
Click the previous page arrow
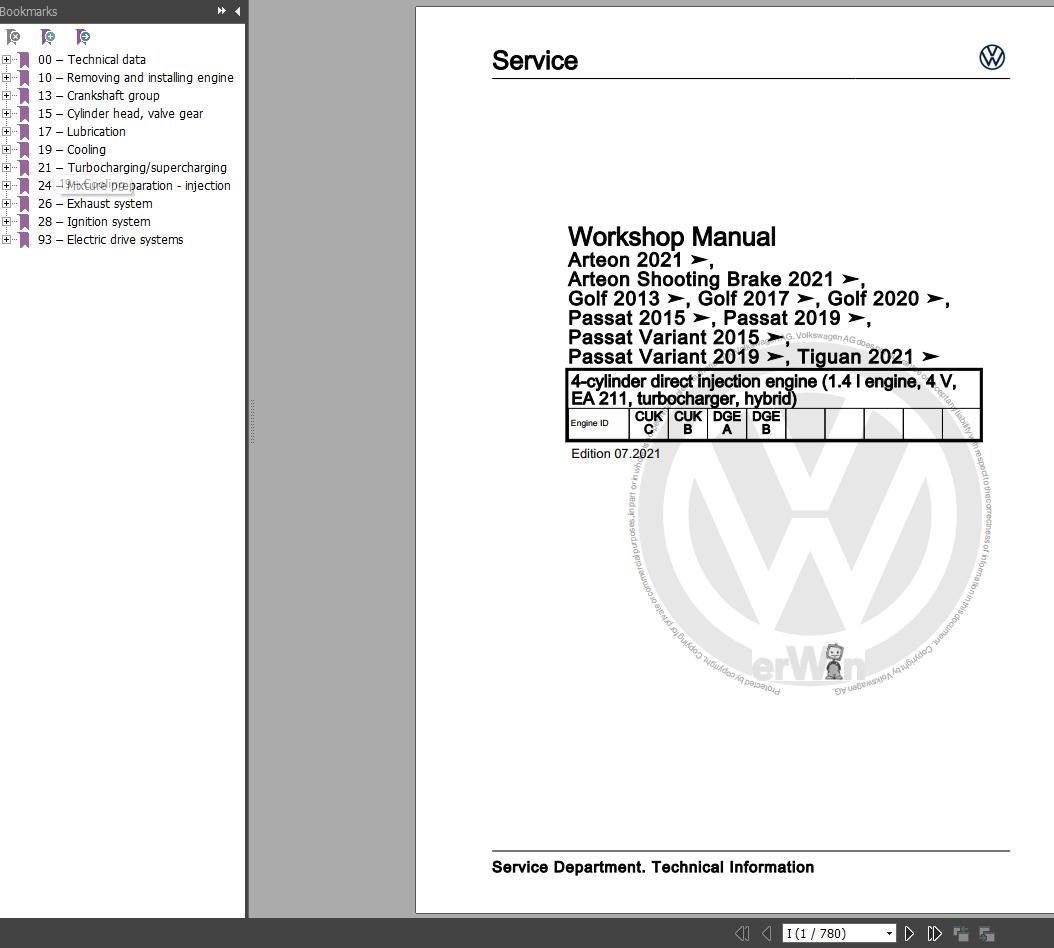766,932
